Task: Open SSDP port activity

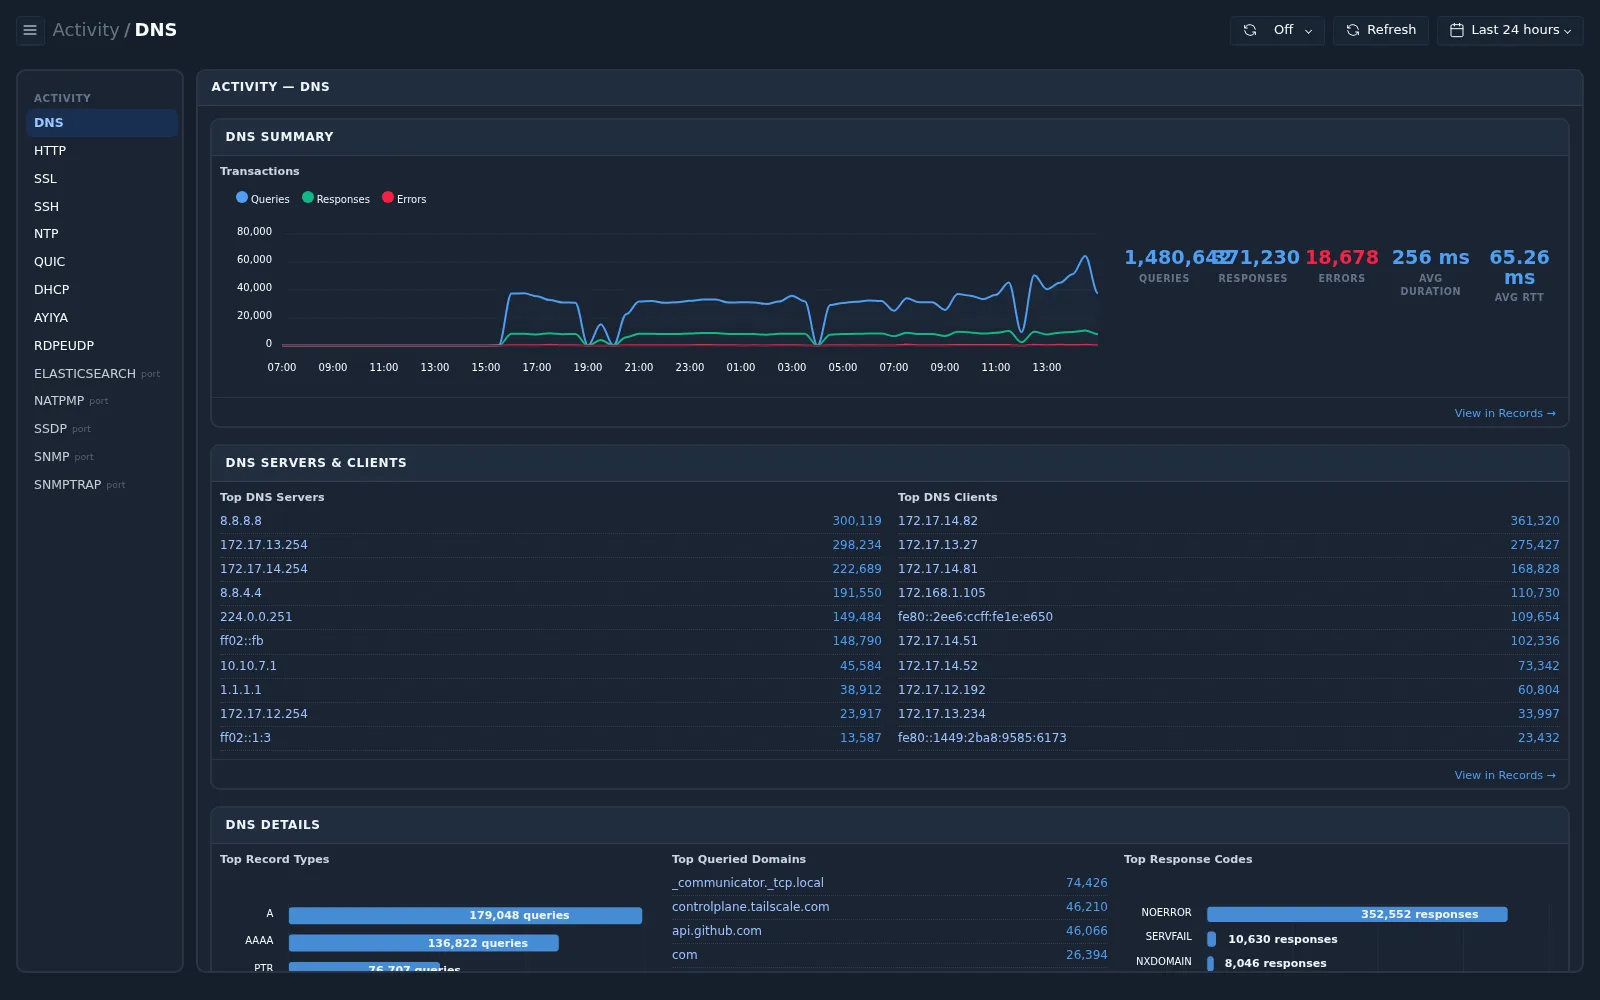Action: (102, 429)
